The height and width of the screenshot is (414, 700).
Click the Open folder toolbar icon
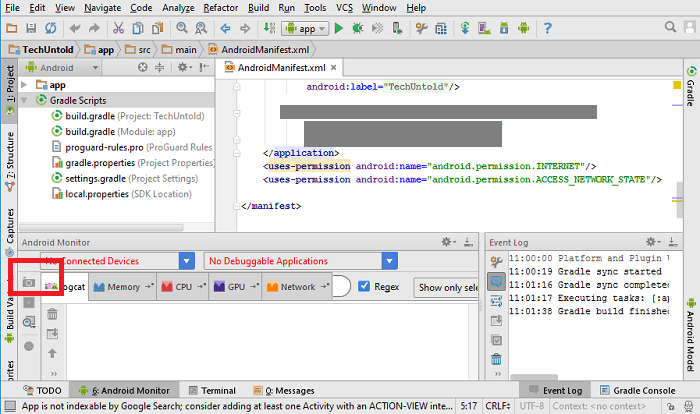coord(12,28)
